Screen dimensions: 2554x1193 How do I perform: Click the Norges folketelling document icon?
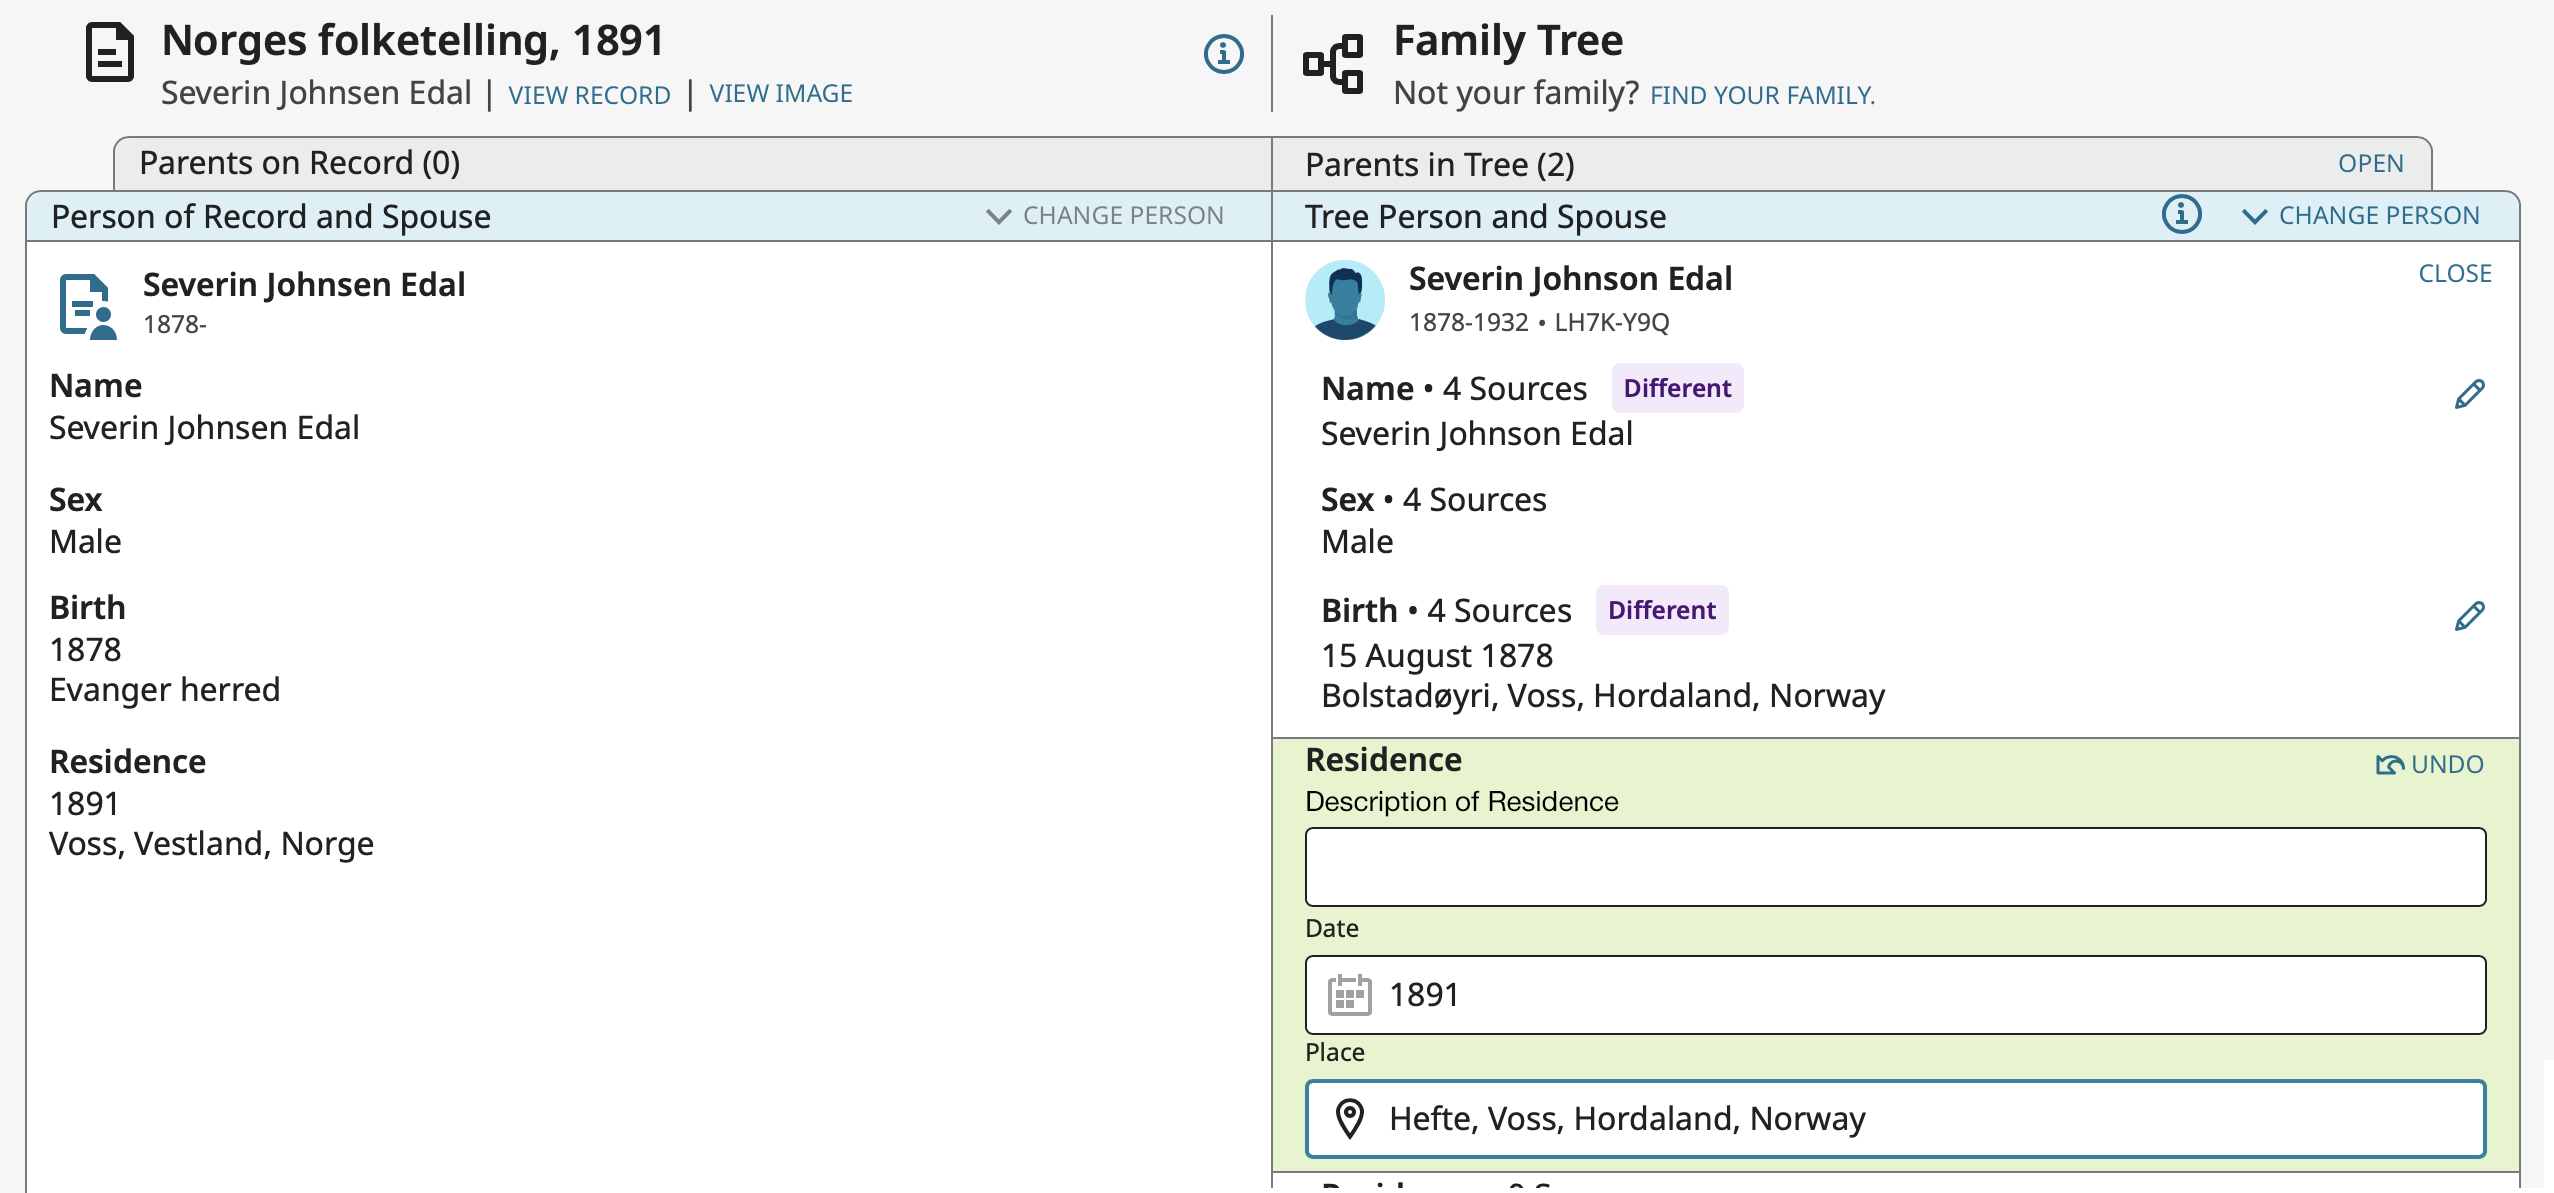pyautogui.click(x=109, y=53)
